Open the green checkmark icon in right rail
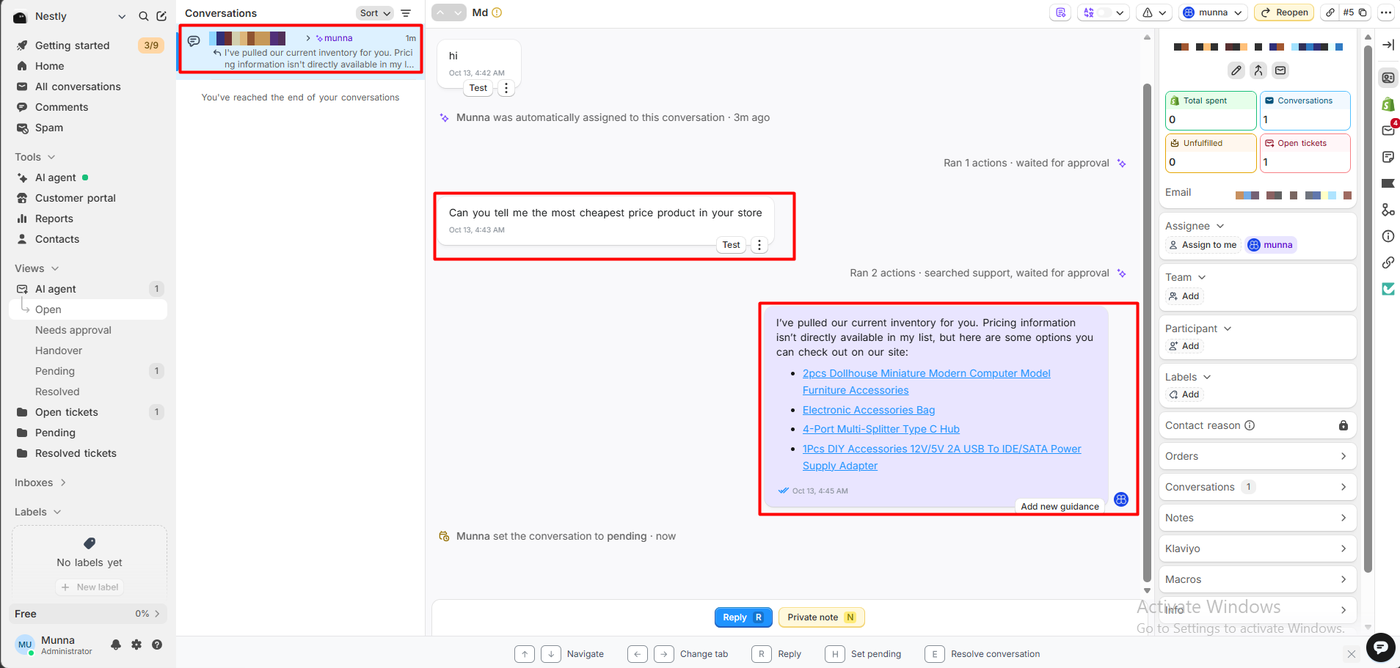 pos(1388,289)
